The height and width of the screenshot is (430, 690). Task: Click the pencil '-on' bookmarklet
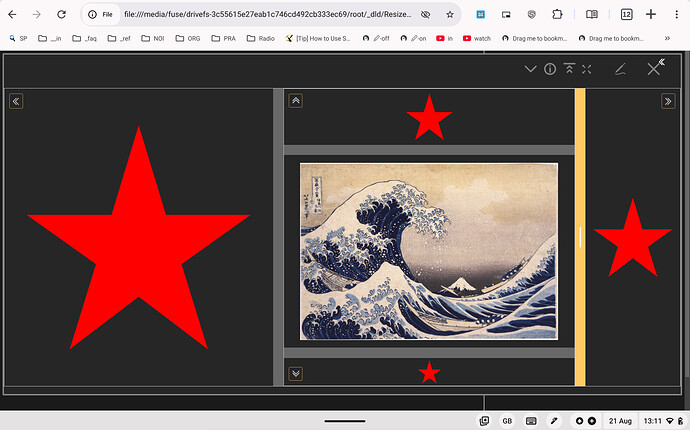(413, 38)
